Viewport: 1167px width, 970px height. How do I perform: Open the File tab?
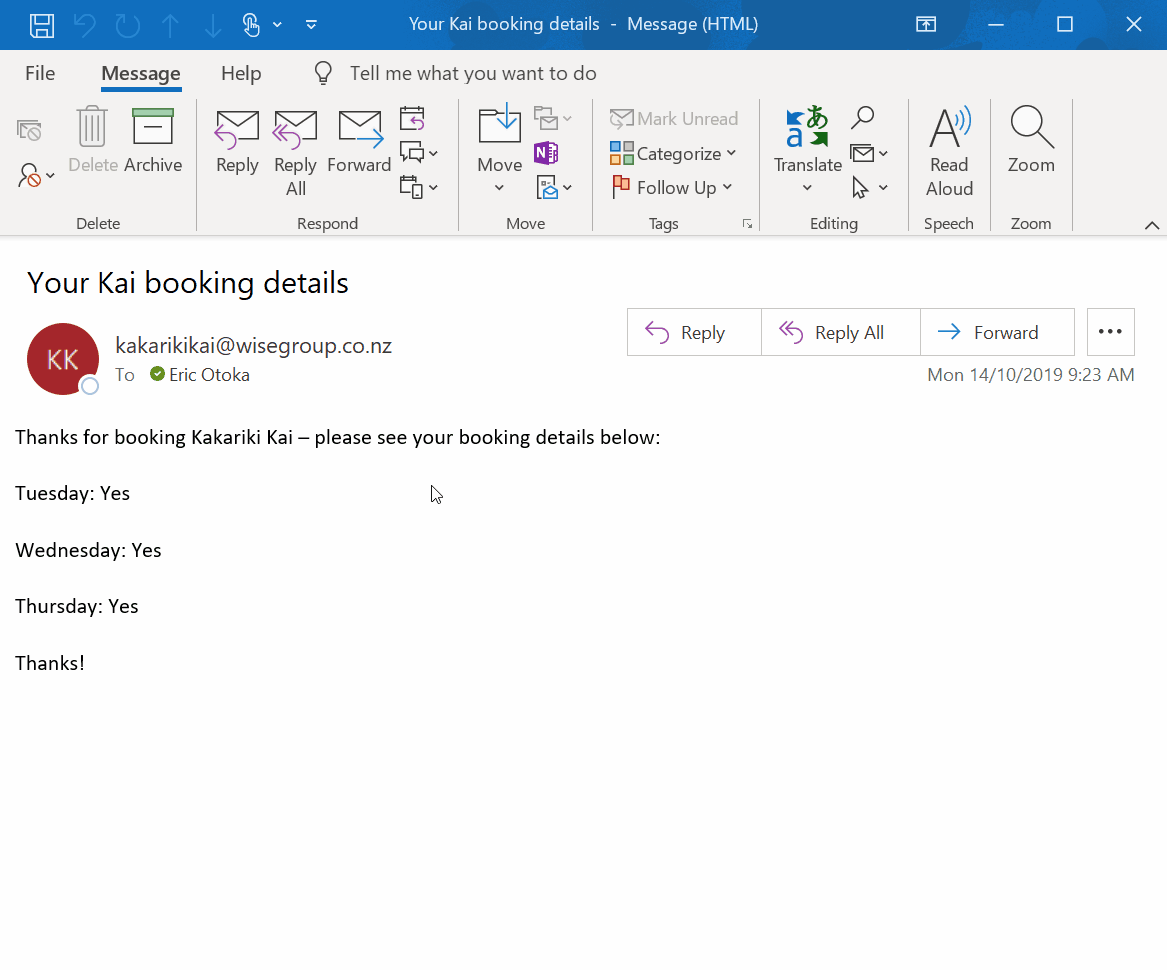pos(40,73)
